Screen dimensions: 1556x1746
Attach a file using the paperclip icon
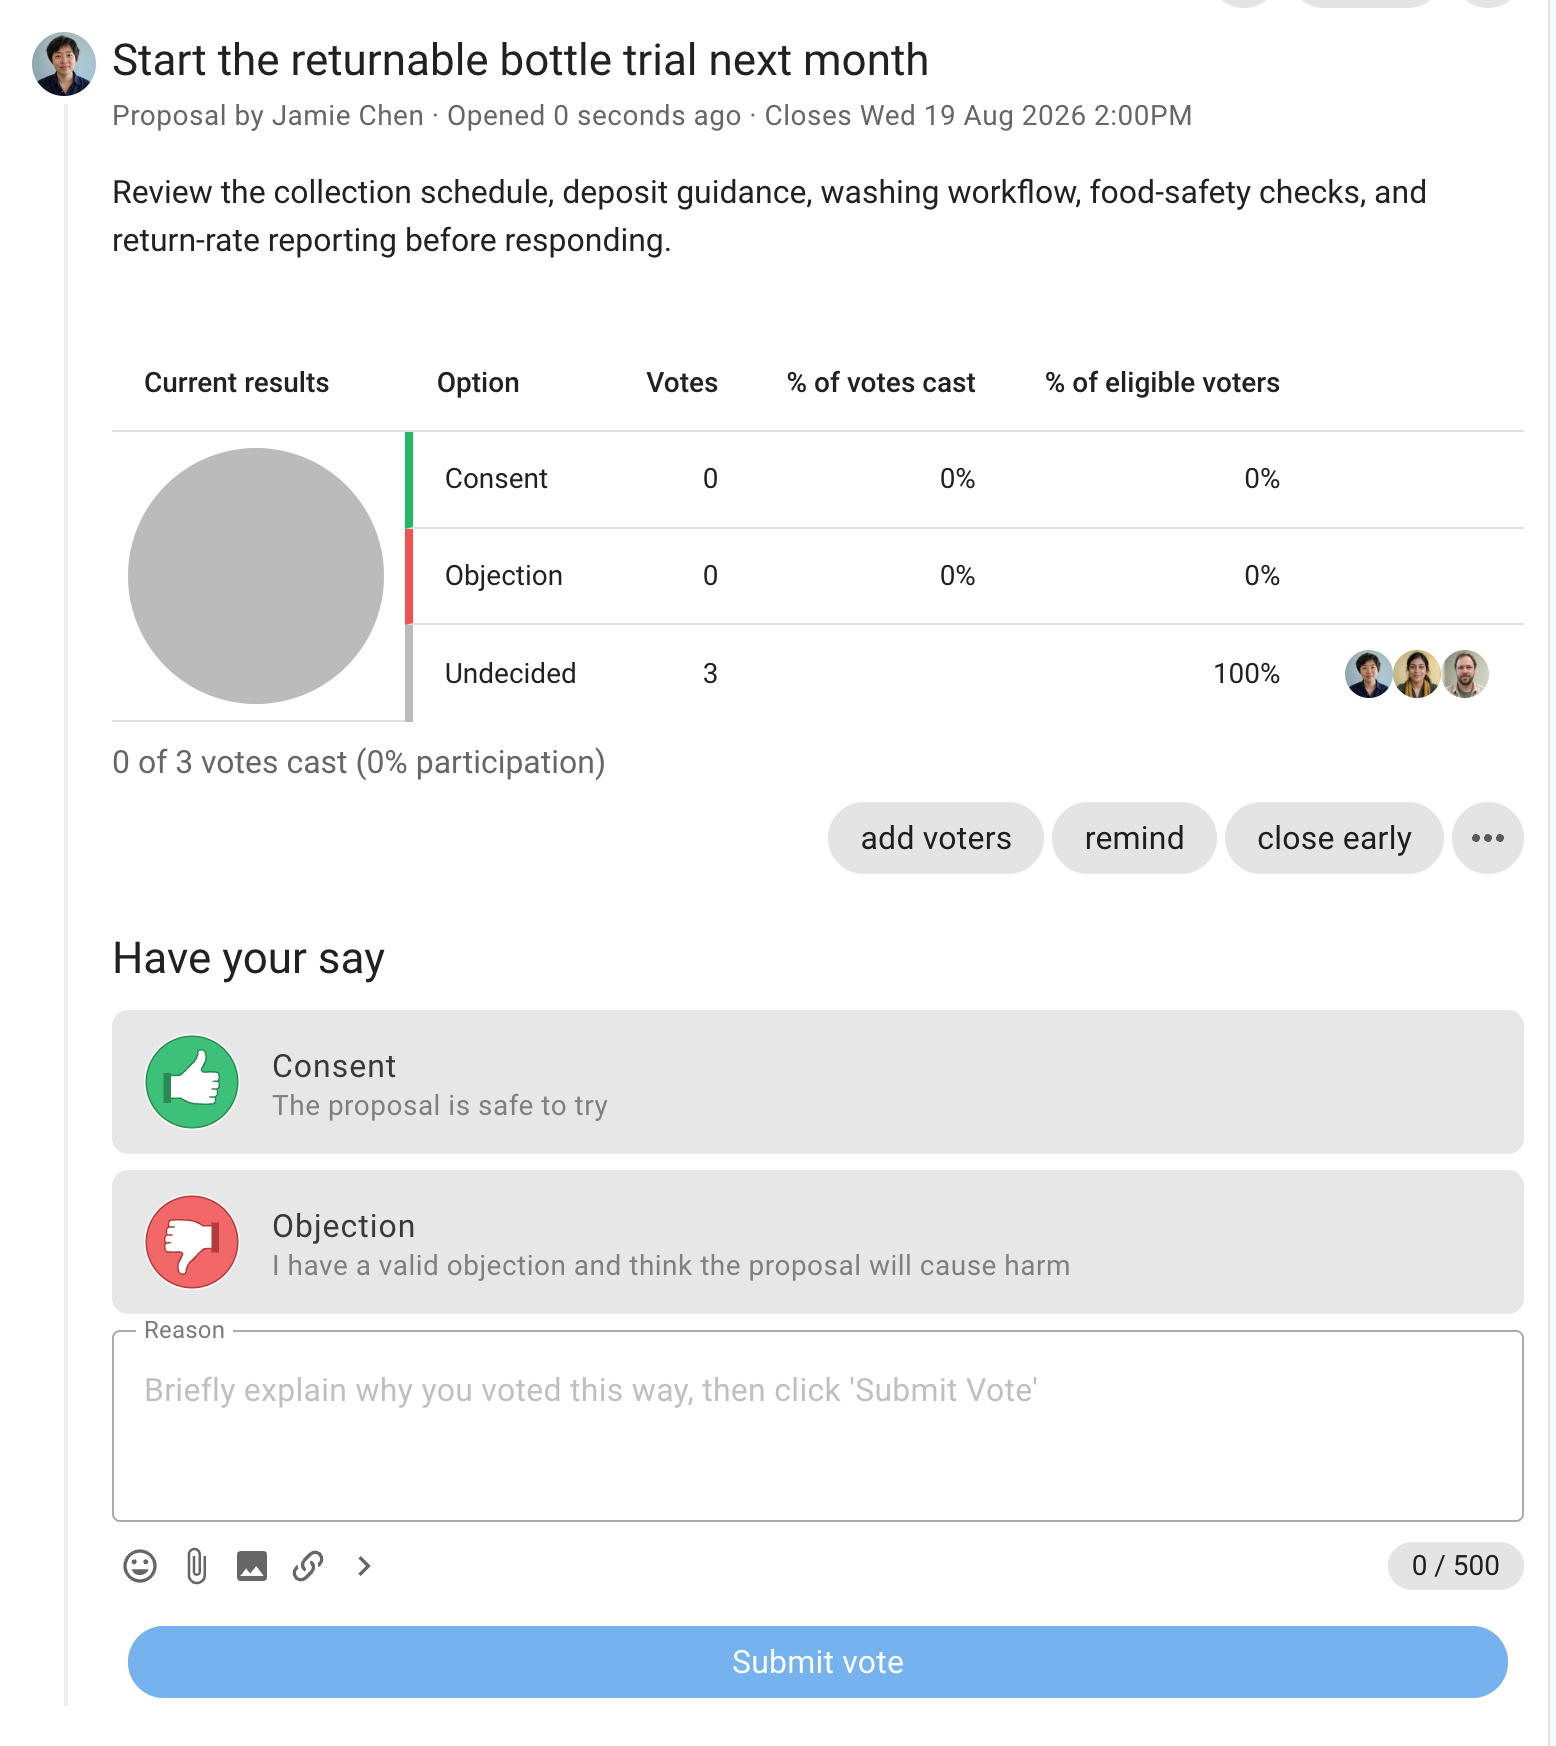pos(196,1566)
